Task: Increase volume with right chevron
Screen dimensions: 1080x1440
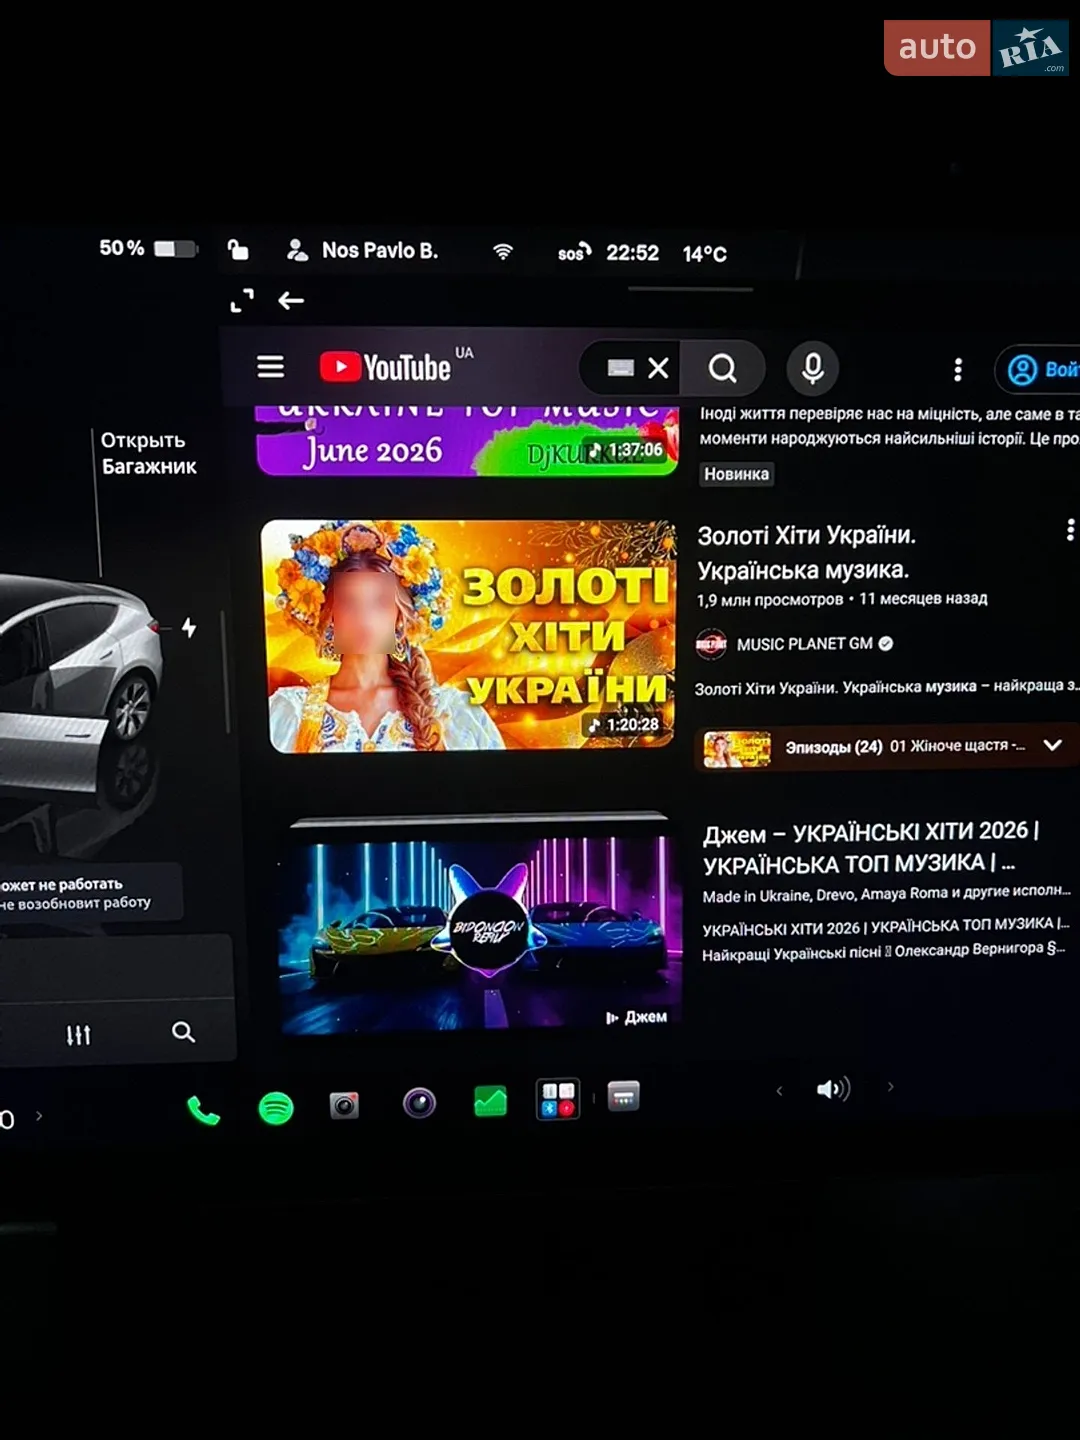Action: (890, 1087)
